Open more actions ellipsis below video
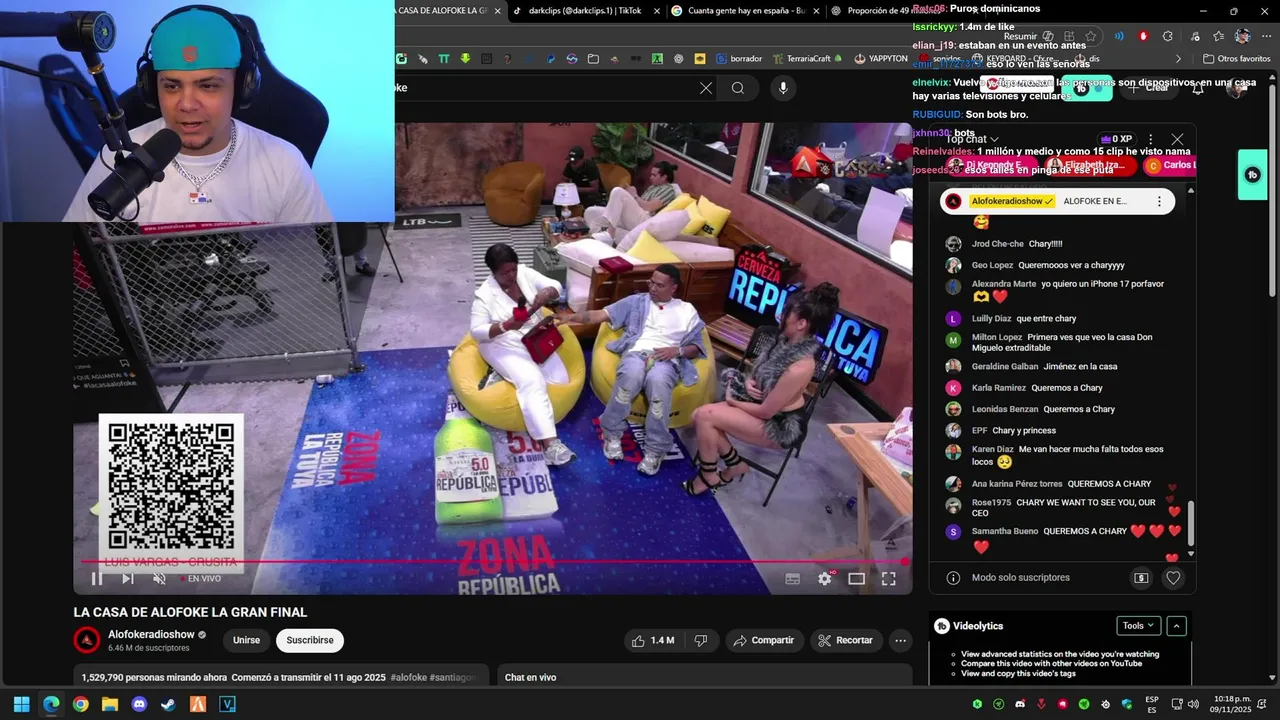 click(900, 640)
